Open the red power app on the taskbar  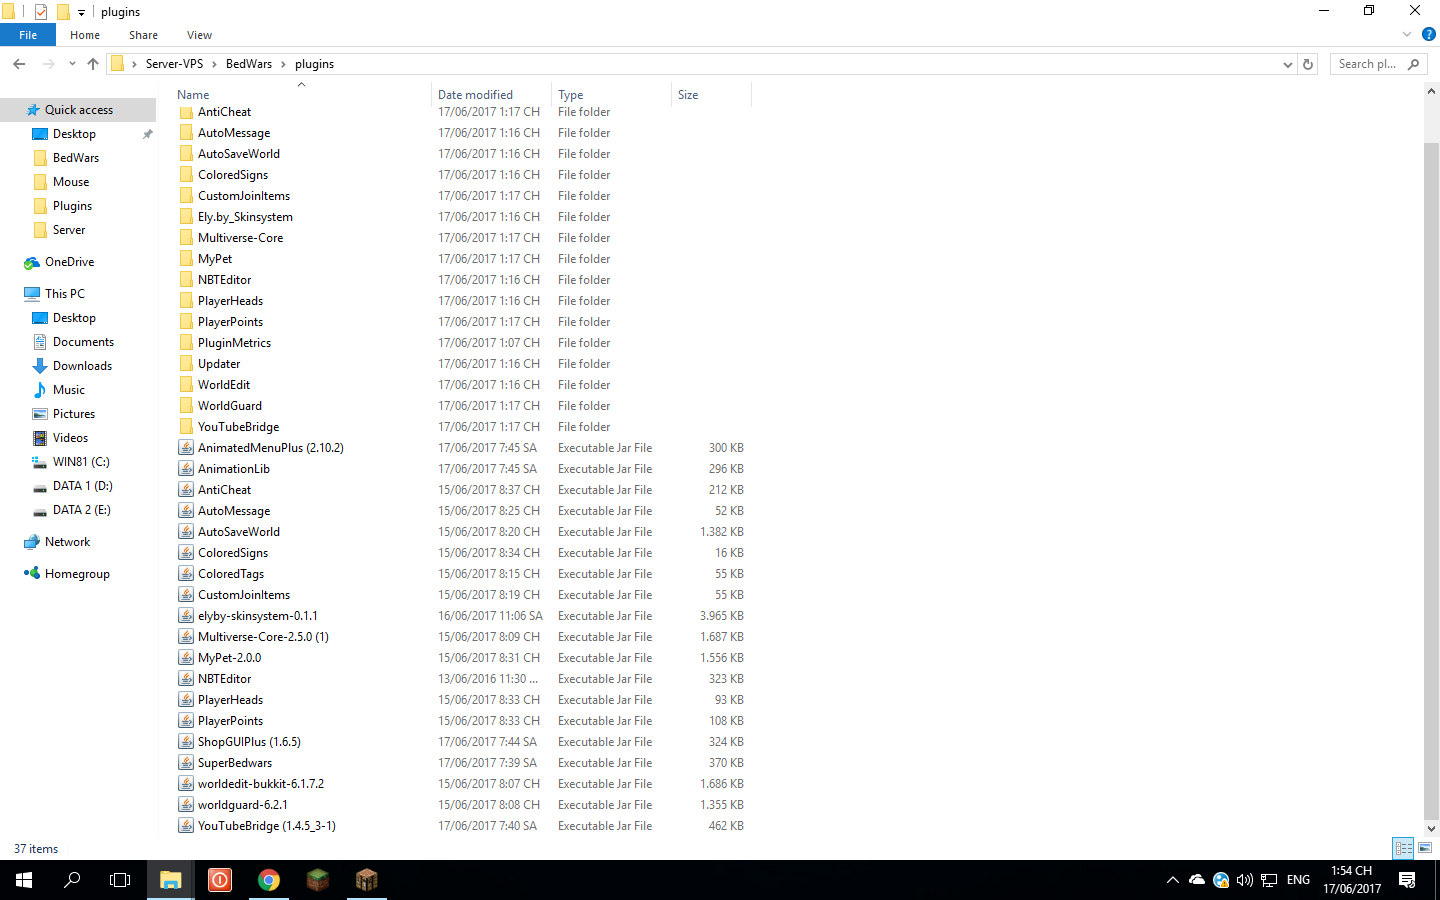coord(220,880)
